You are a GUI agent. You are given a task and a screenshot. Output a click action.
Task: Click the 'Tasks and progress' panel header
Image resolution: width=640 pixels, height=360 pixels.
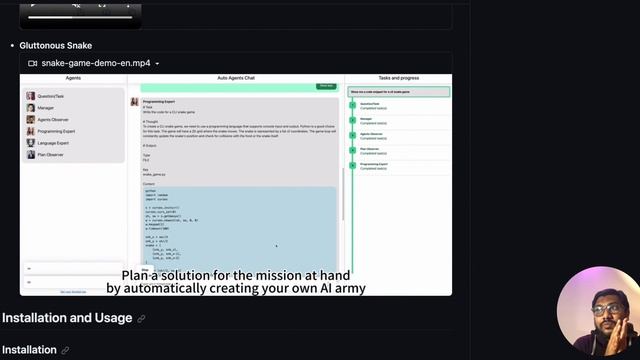[x=399, y=78]
